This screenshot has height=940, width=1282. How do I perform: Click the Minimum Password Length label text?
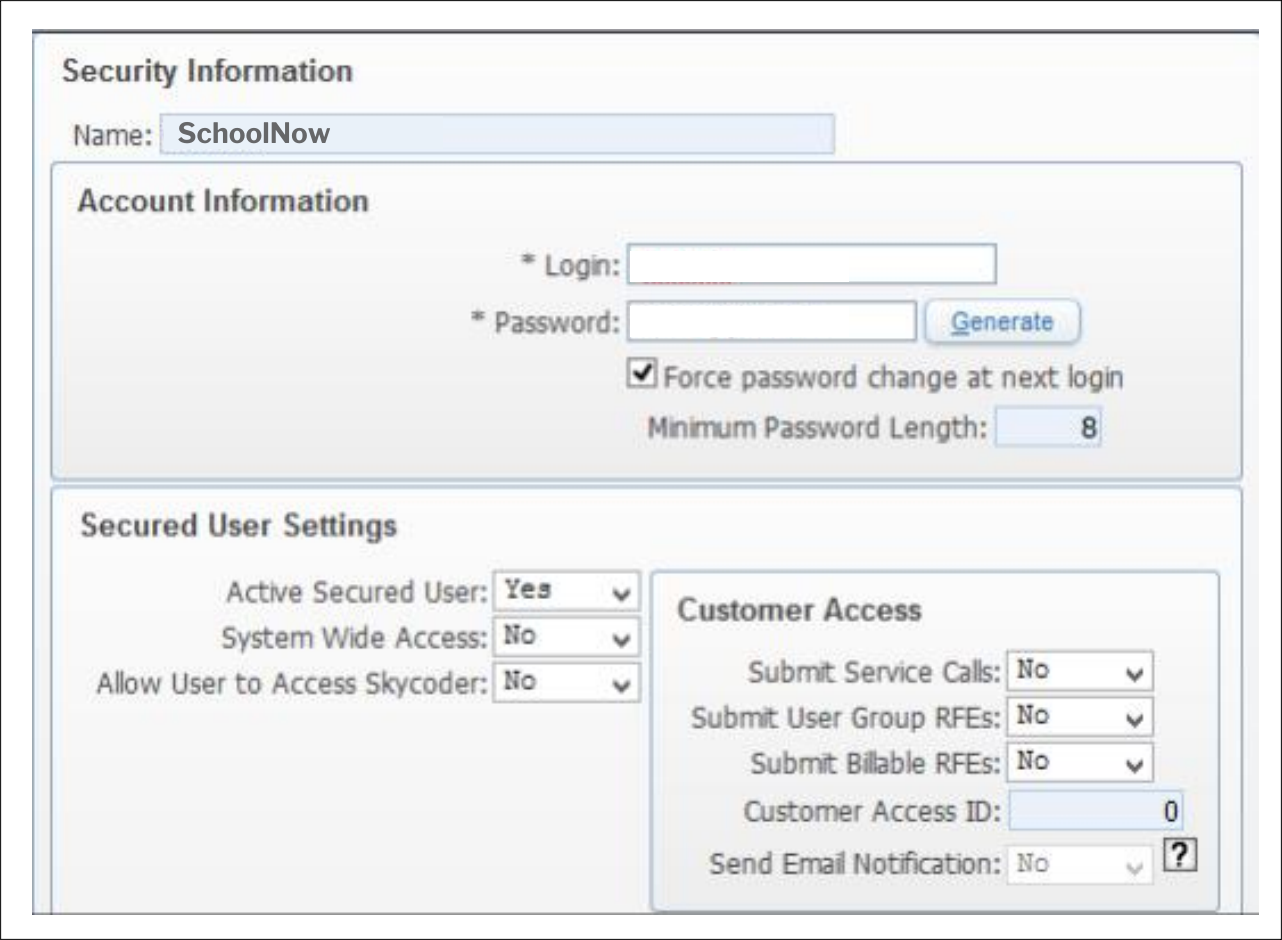[817, 429]
